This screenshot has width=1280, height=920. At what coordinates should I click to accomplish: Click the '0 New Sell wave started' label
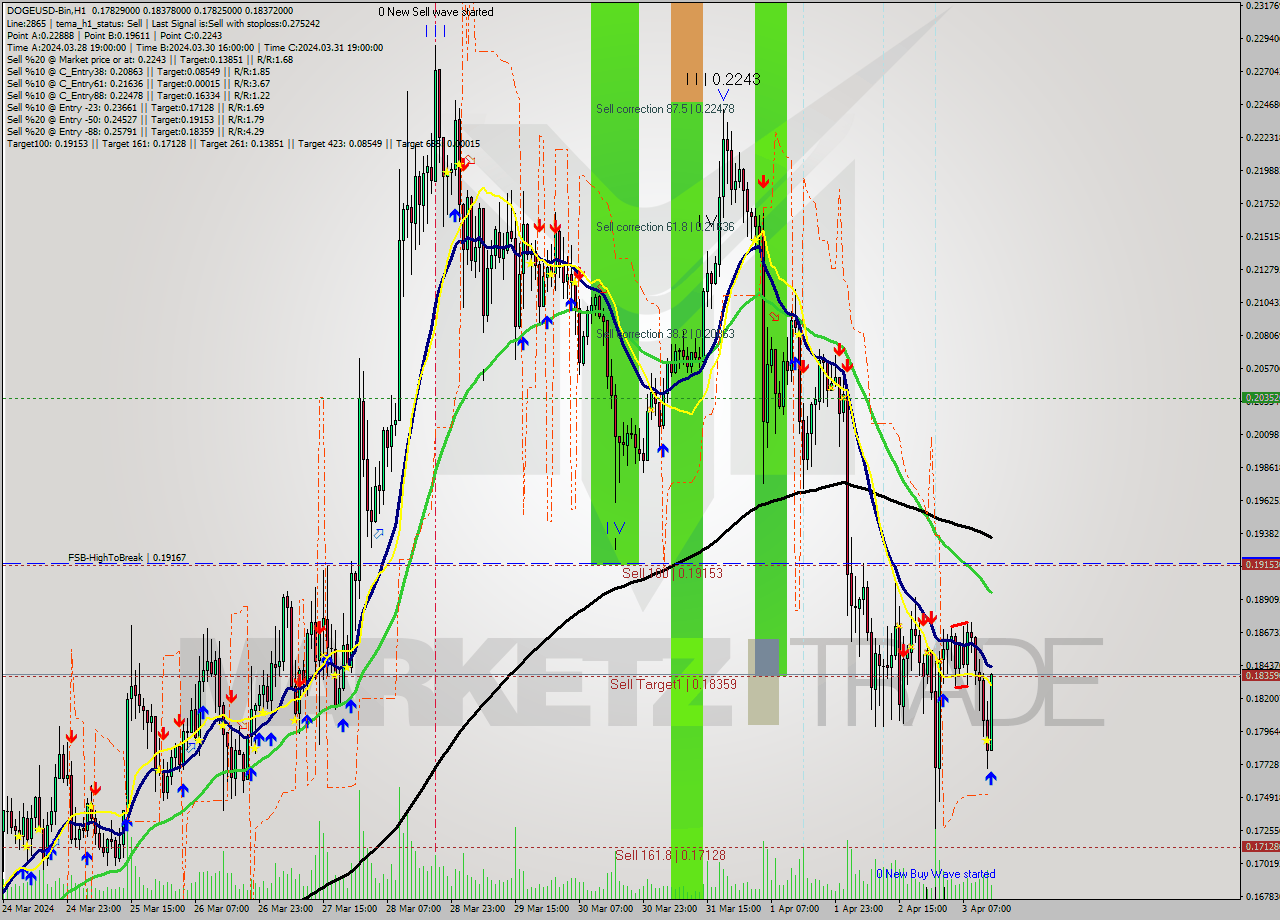tap(435, 12)
